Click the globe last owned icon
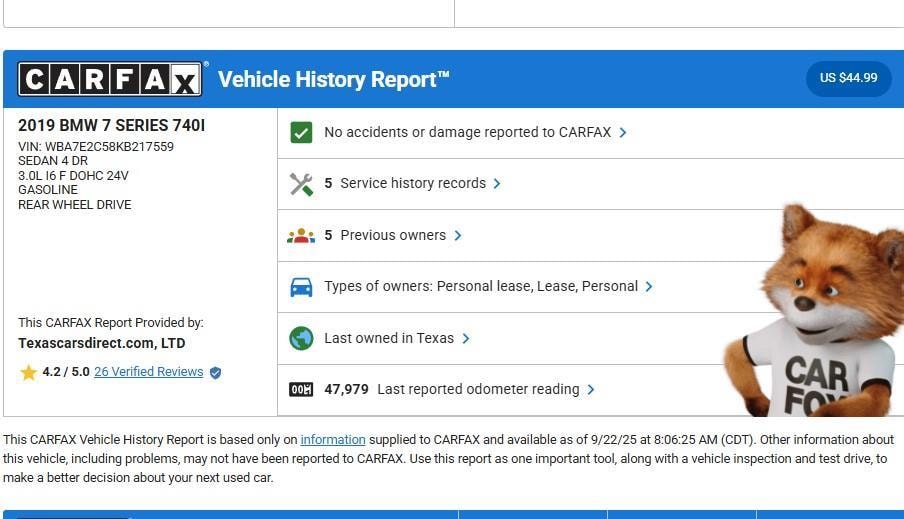The image size is (904, 519). [x=301, y=338]
